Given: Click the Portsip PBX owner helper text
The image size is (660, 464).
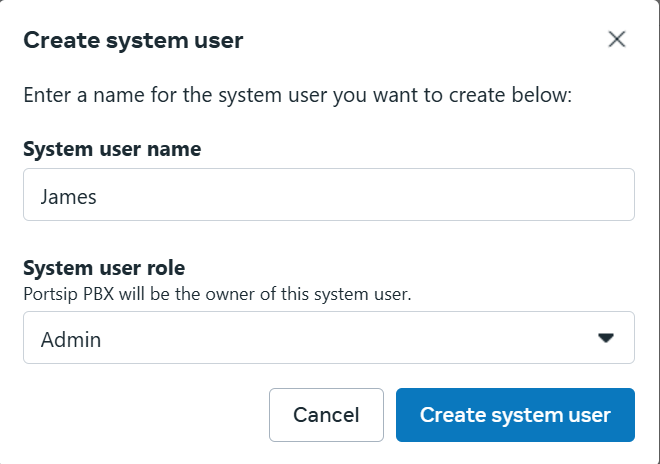Looking at the screenshot, I should click(x=217, y=294).
